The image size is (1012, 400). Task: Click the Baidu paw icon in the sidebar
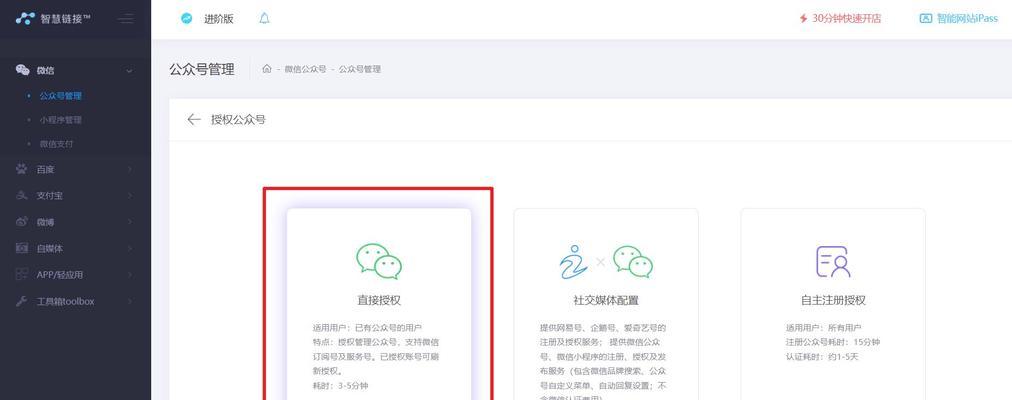(22, 169)
